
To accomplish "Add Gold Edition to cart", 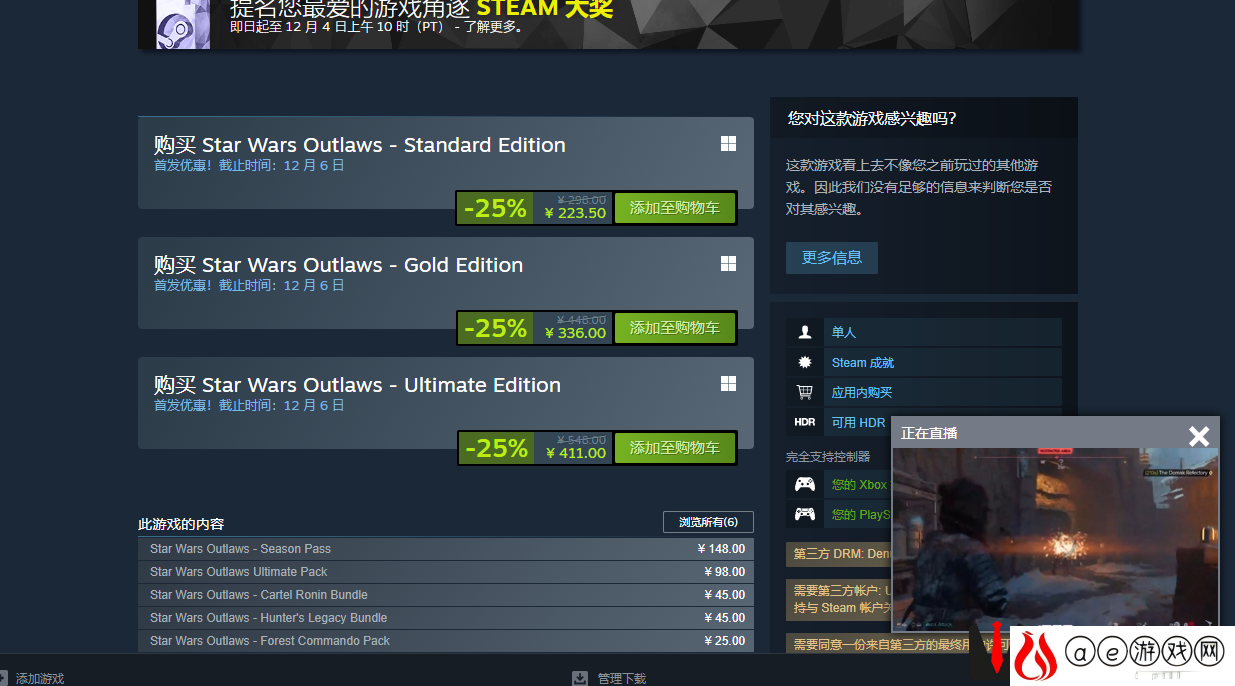I will coord(675,328).
